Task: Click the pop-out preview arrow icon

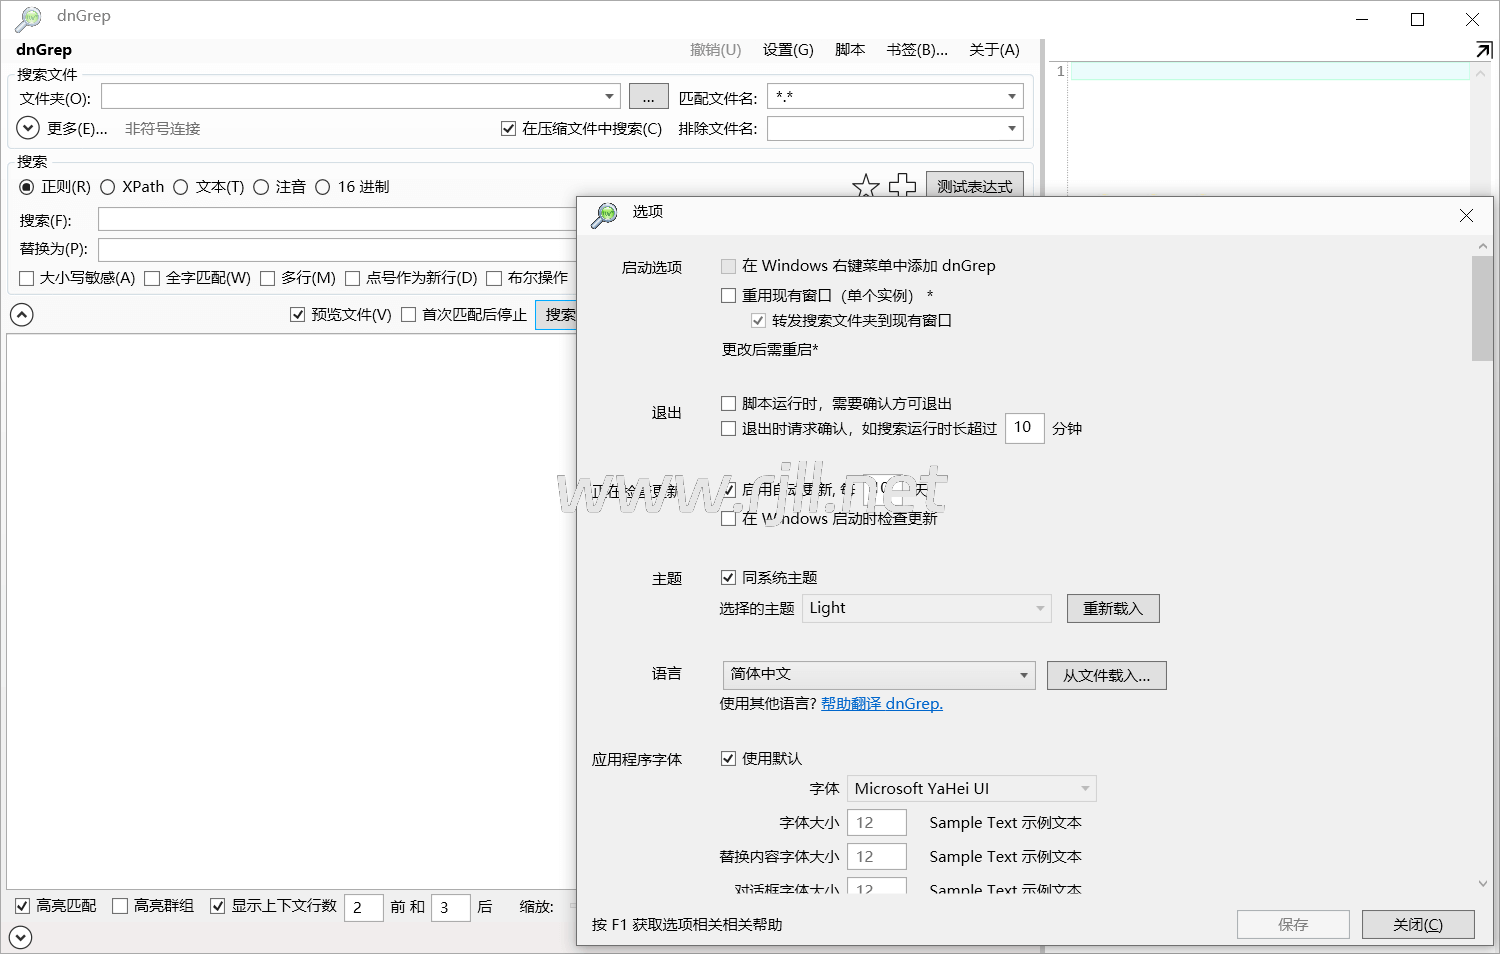Action: pos(1483,50)
